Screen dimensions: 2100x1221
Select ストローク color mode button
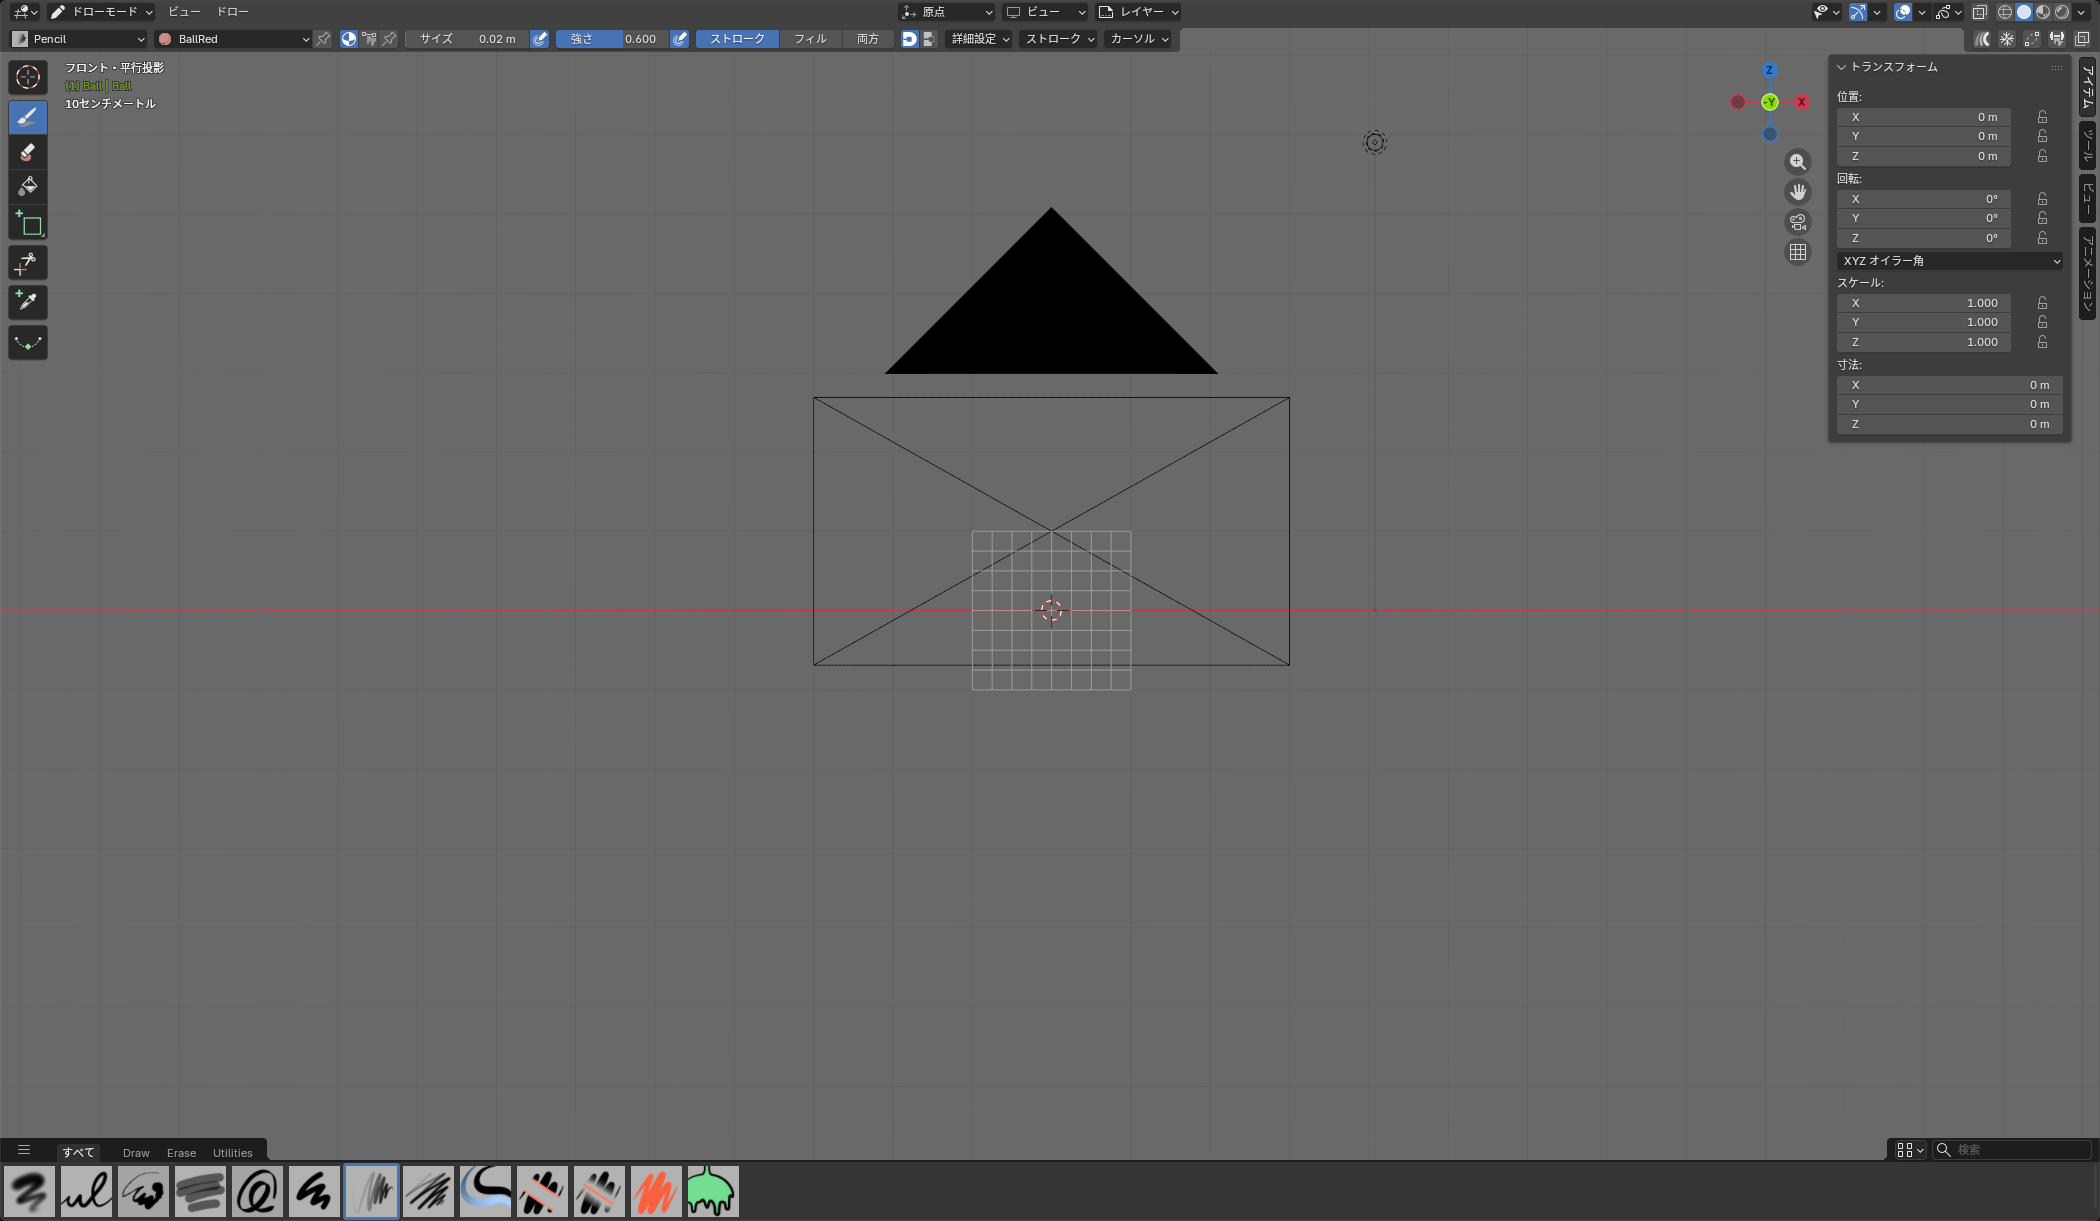click(x=737, y=39)
